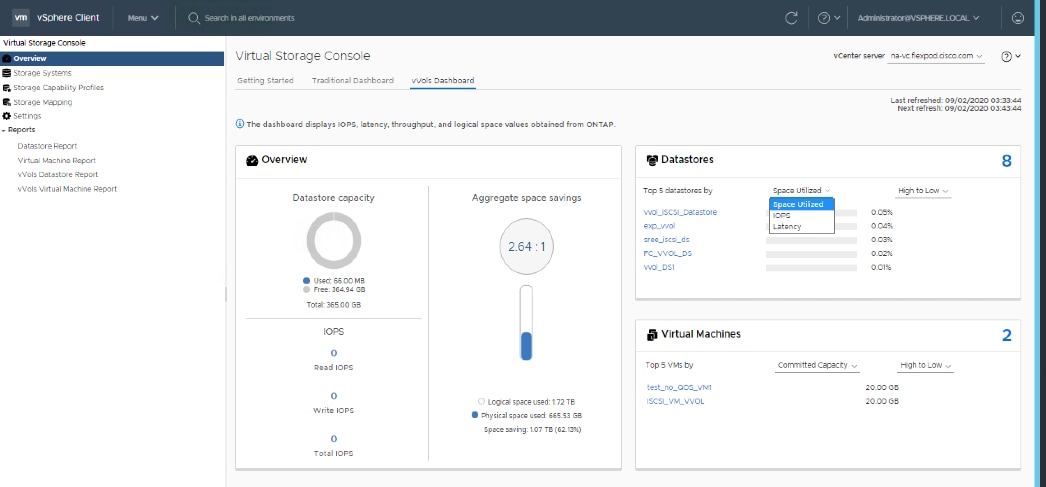The width and height of the screenshot is (1046, 487).
Task: Open the vVols Datastore Report
Action: click(58, 175)
